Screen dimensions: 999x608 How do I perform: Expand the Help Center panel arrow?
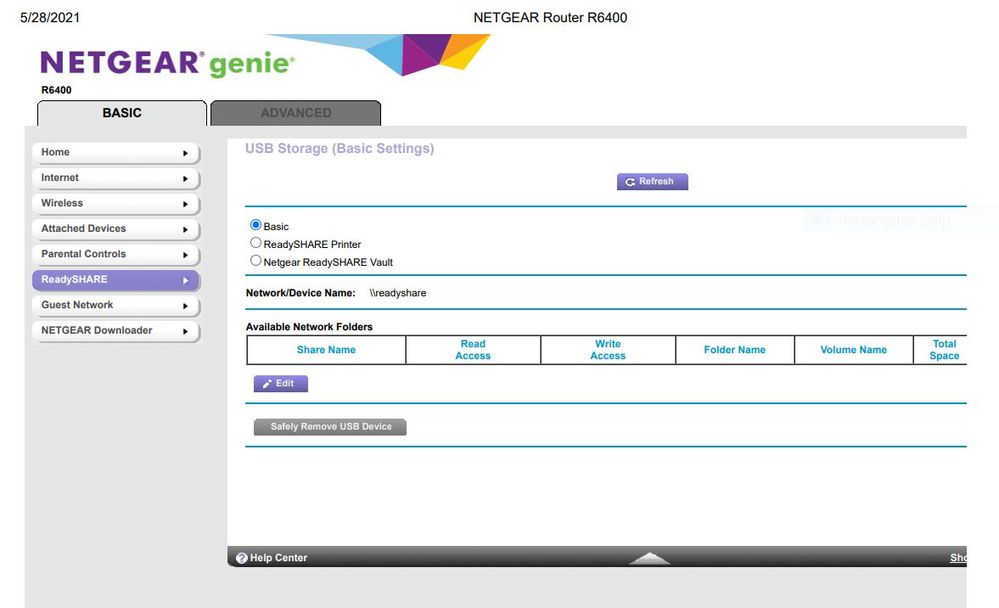649,558
